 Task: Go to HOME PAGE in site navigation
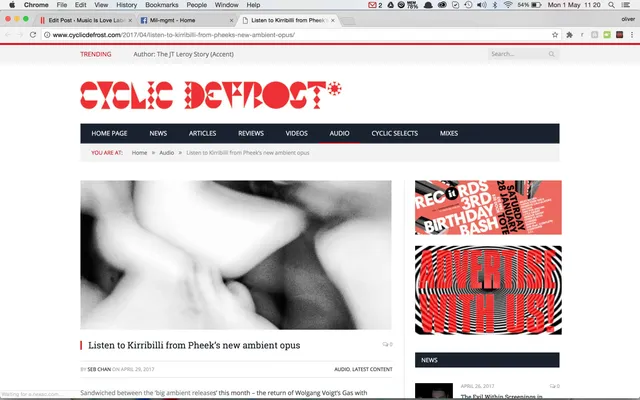click(x=109, y=133)
